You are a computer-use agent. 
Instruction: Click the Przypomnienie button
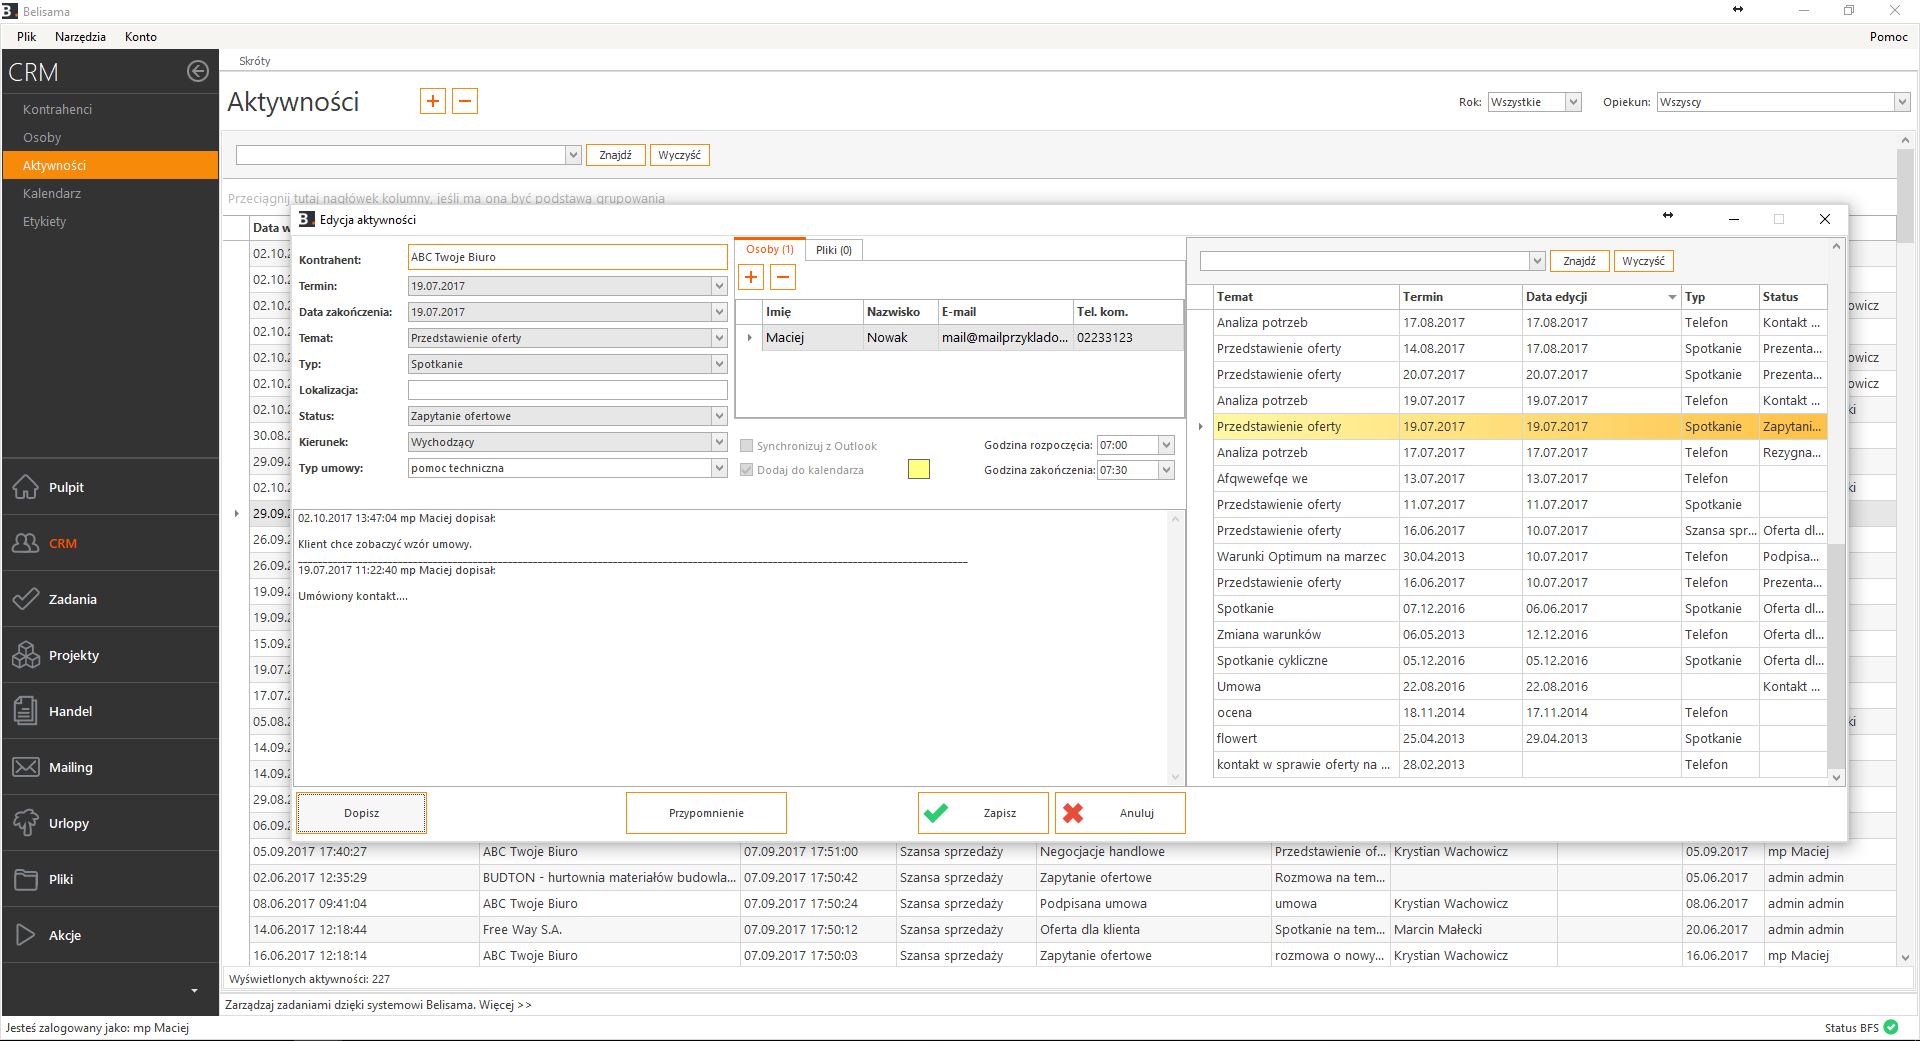click(x=706, y=813)
